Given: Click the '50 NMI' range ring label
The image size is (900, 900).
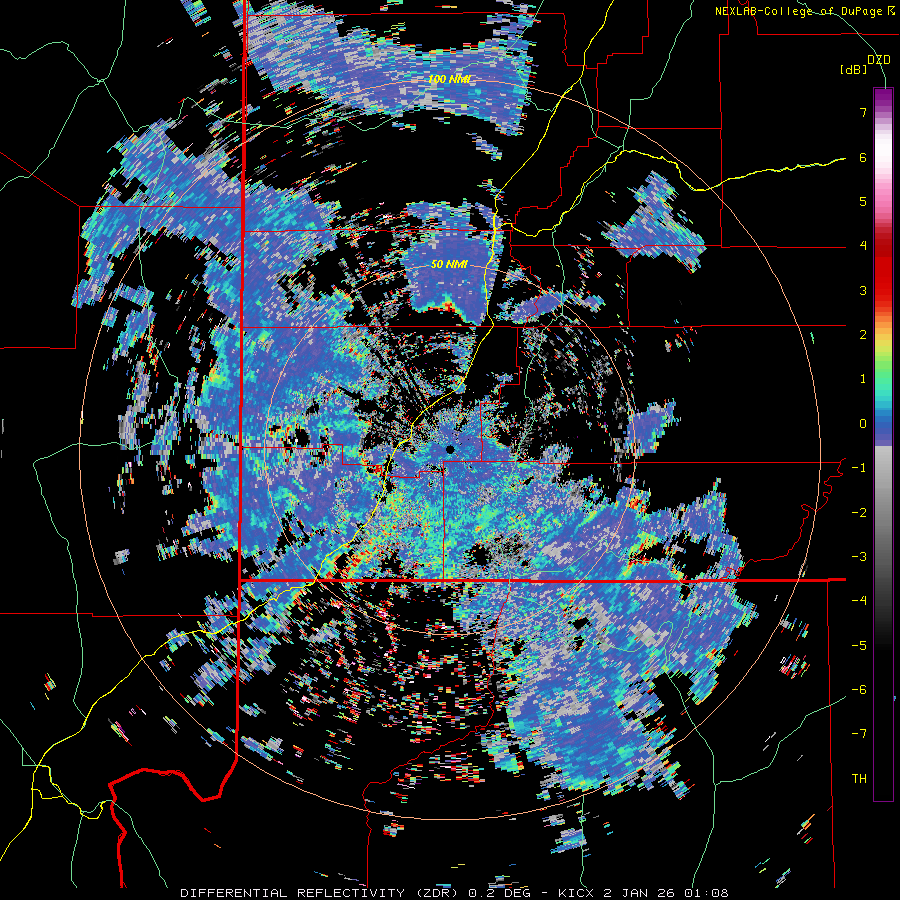Looking at the screenshot, I should click(x=449, y=265).
